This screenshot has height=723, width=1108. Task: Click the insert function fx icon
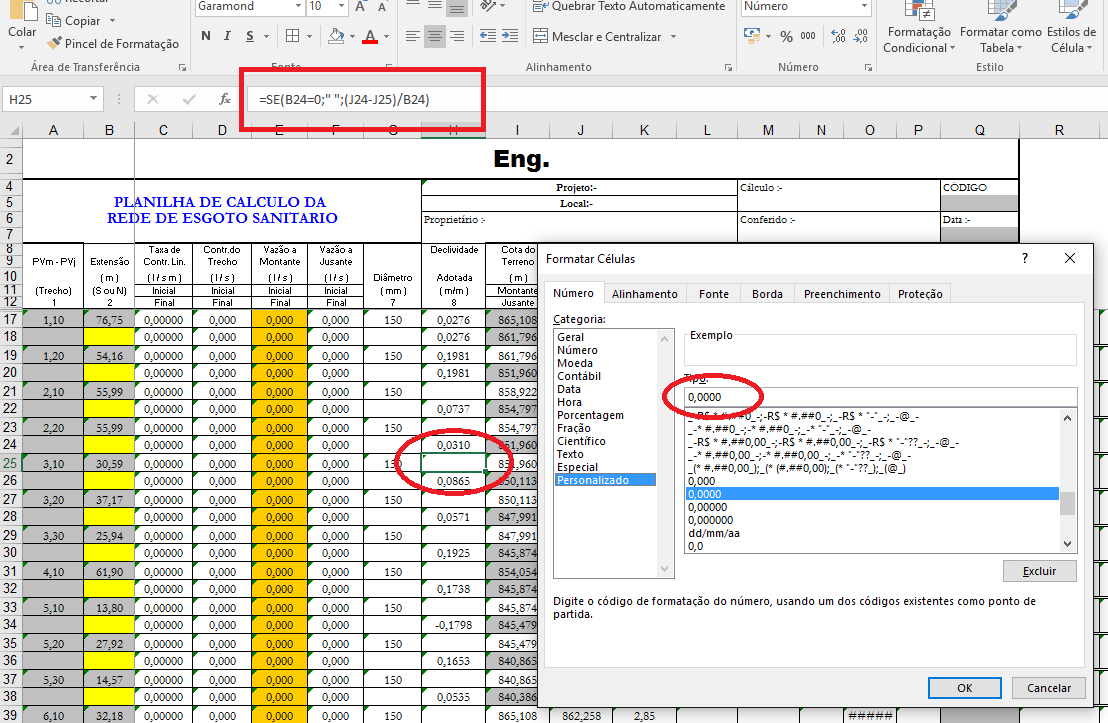pos(225,100)
